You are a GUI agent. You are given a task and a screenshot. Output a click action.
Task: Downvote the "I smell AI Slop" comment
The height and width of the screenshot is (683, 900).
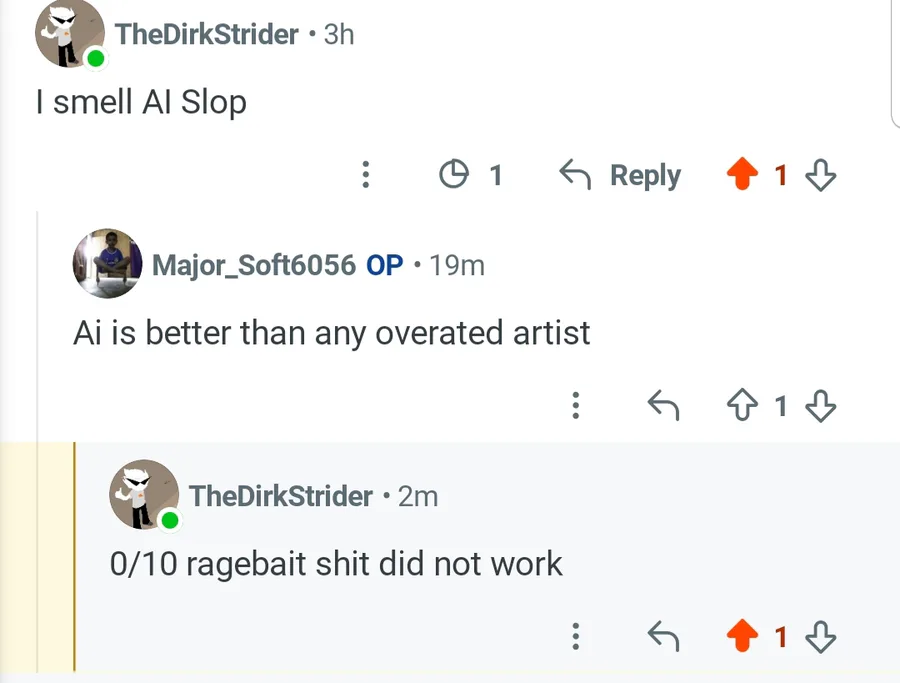tap(821, 176)
